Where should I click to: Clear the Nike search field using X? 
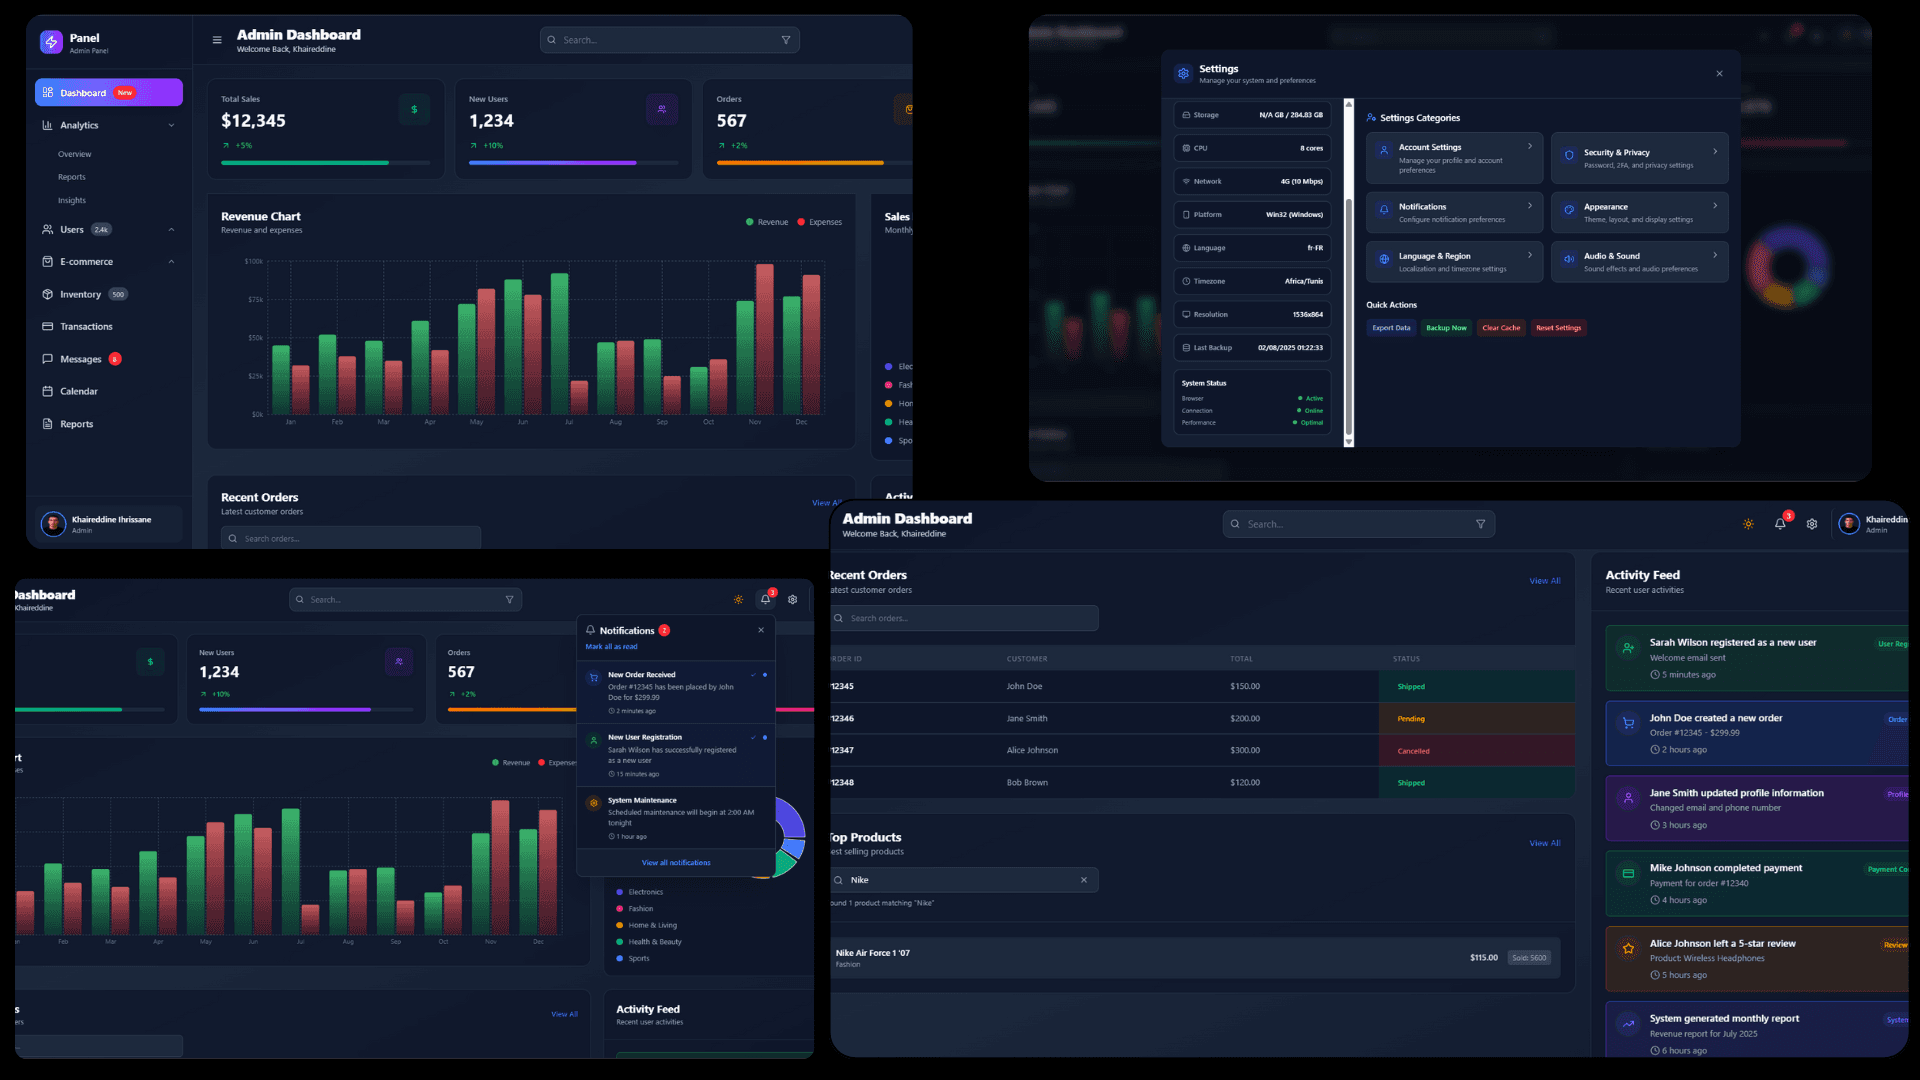pos(1084,880)
